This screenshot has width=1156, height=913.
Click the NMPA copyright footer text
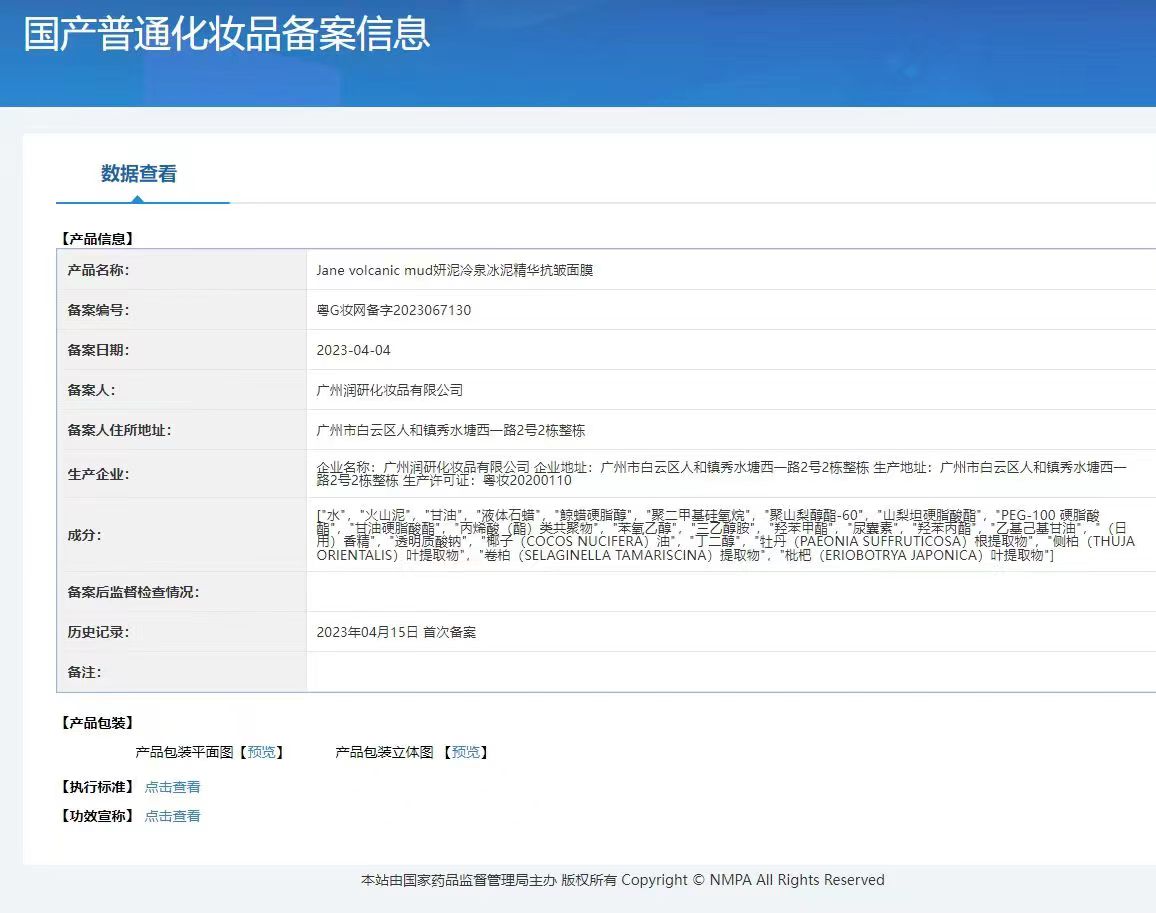(x=622, y=880)
